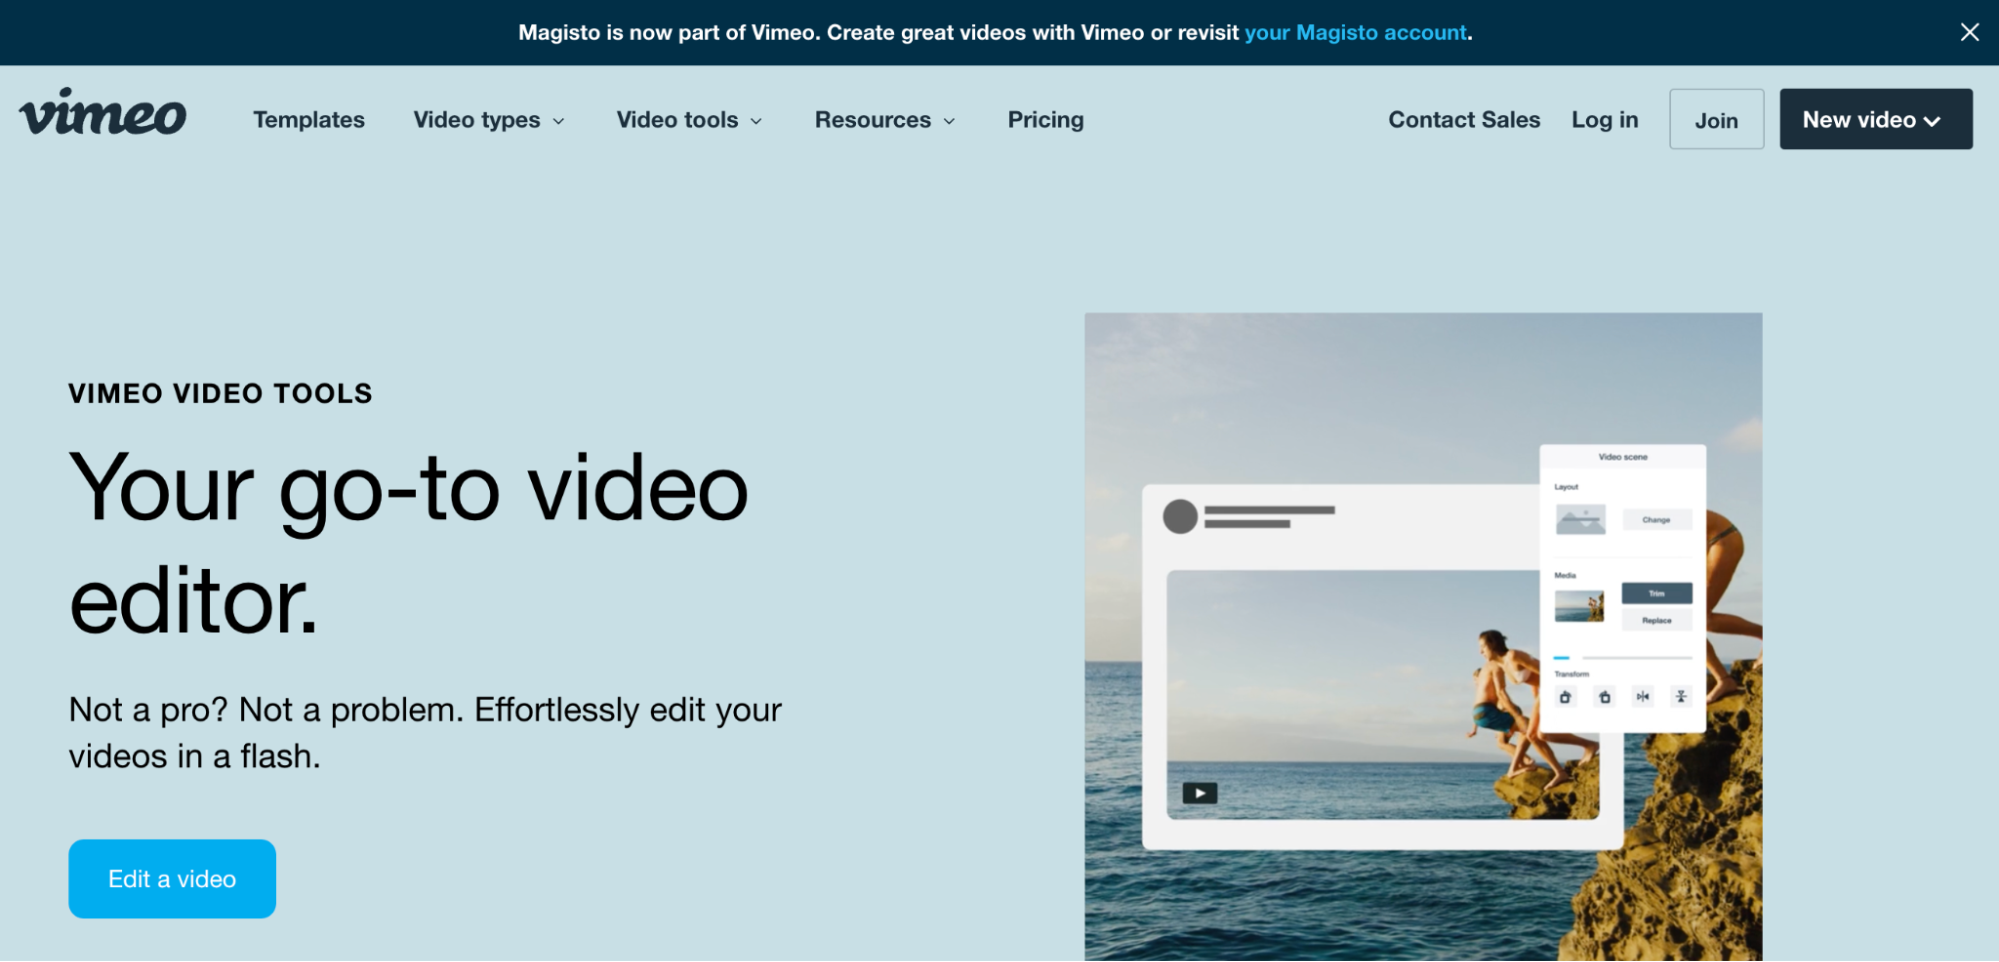Select the Media cliff-jump thumbnail
The width and height of the screenshot is (1999, 962).
[x=1579, y=606]
